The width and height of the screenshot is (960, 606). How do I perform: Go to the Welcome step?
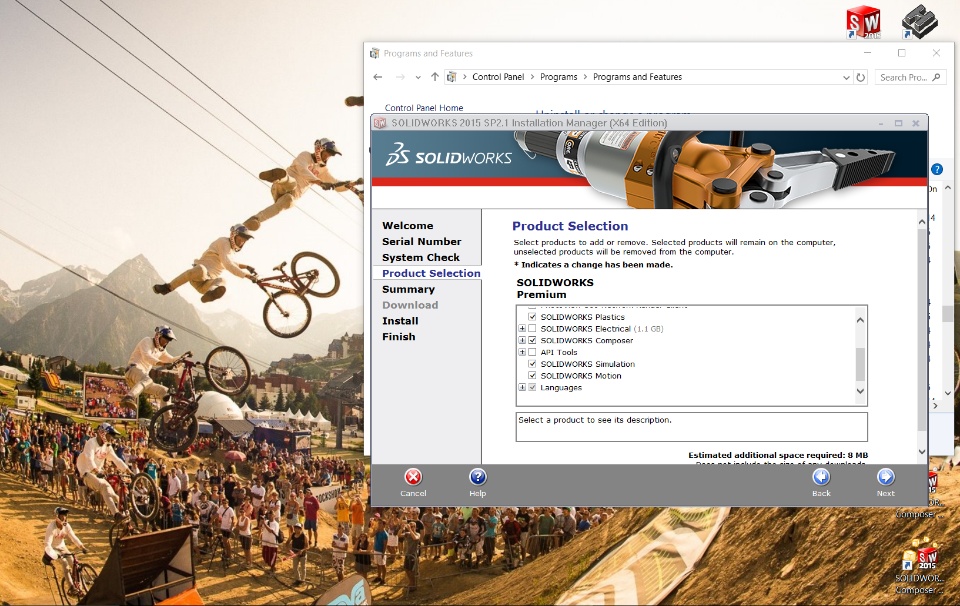[x=407, y=226]
